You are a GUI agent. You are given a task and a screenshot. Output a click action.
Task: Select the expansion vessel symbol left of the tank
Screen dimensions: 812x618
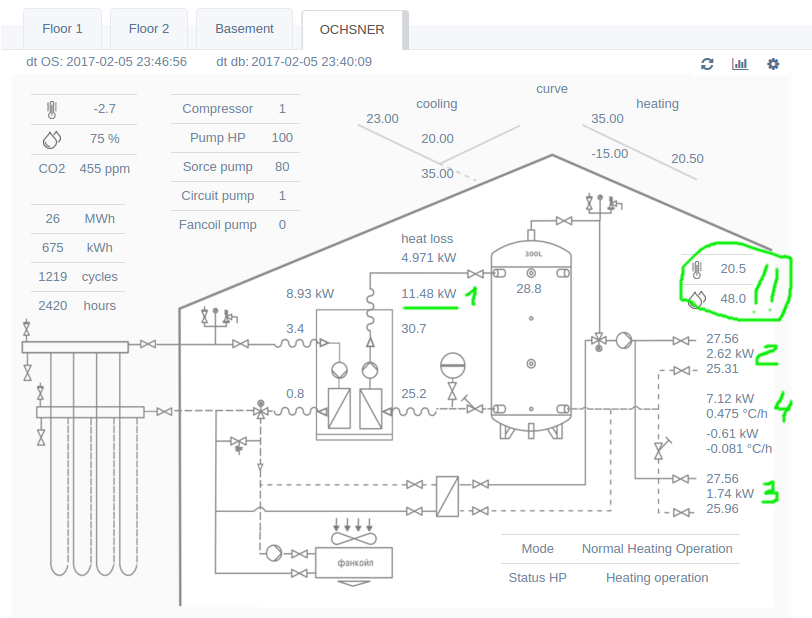[x=453, y=365]
